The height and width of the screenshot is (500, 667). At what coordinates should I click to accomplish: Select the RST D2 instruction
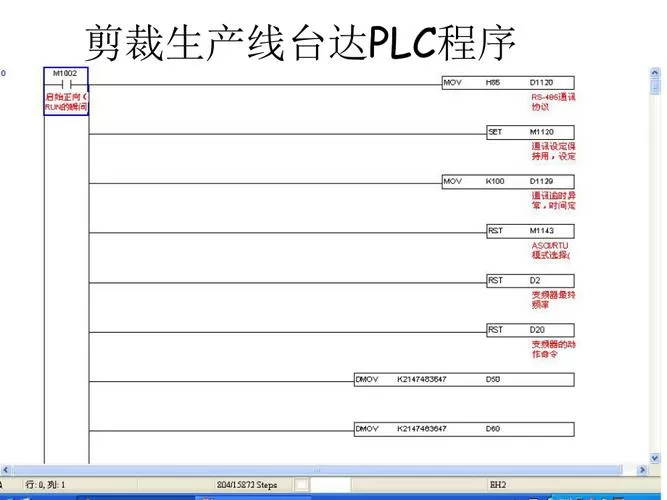[x=530, y=280]
